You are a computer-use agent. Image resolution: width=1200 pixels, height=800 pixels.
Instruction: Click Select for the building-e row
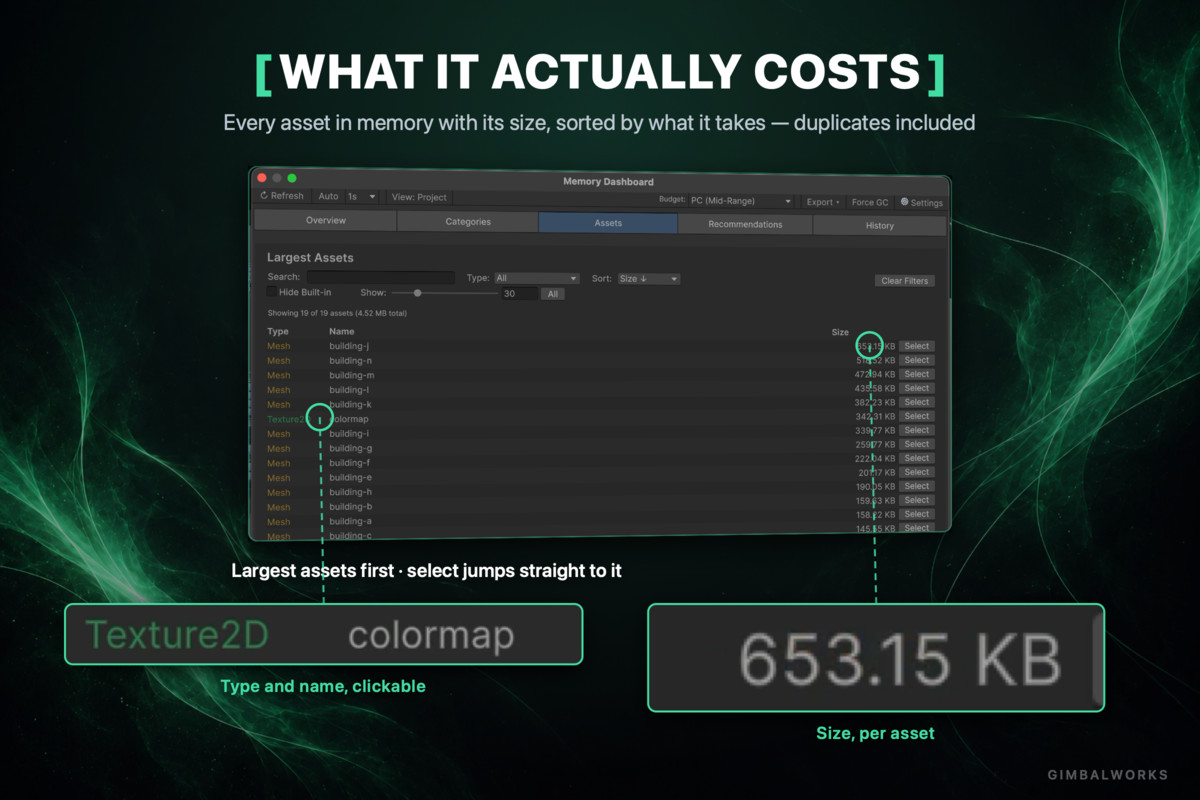[917, 472]
